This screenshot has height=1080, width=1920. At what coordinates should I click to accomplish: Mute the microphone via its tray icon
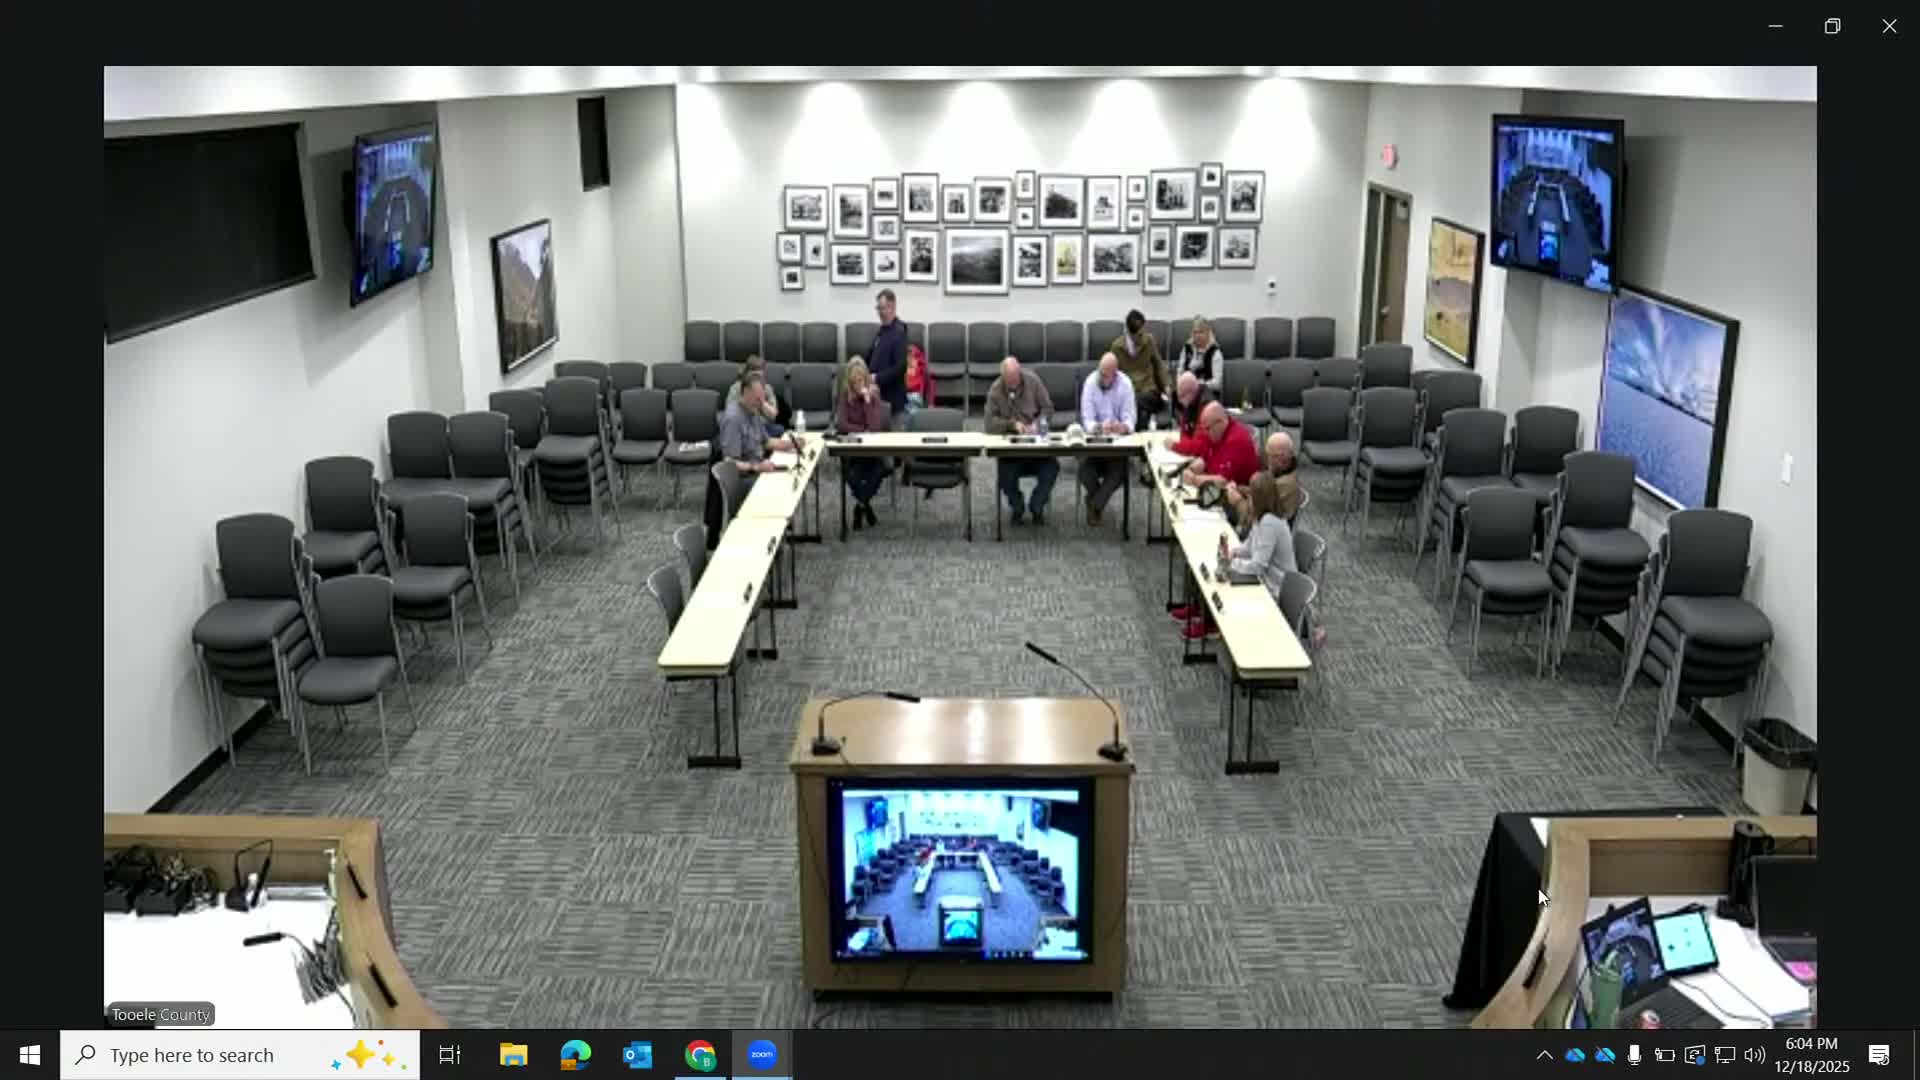1634,1054
